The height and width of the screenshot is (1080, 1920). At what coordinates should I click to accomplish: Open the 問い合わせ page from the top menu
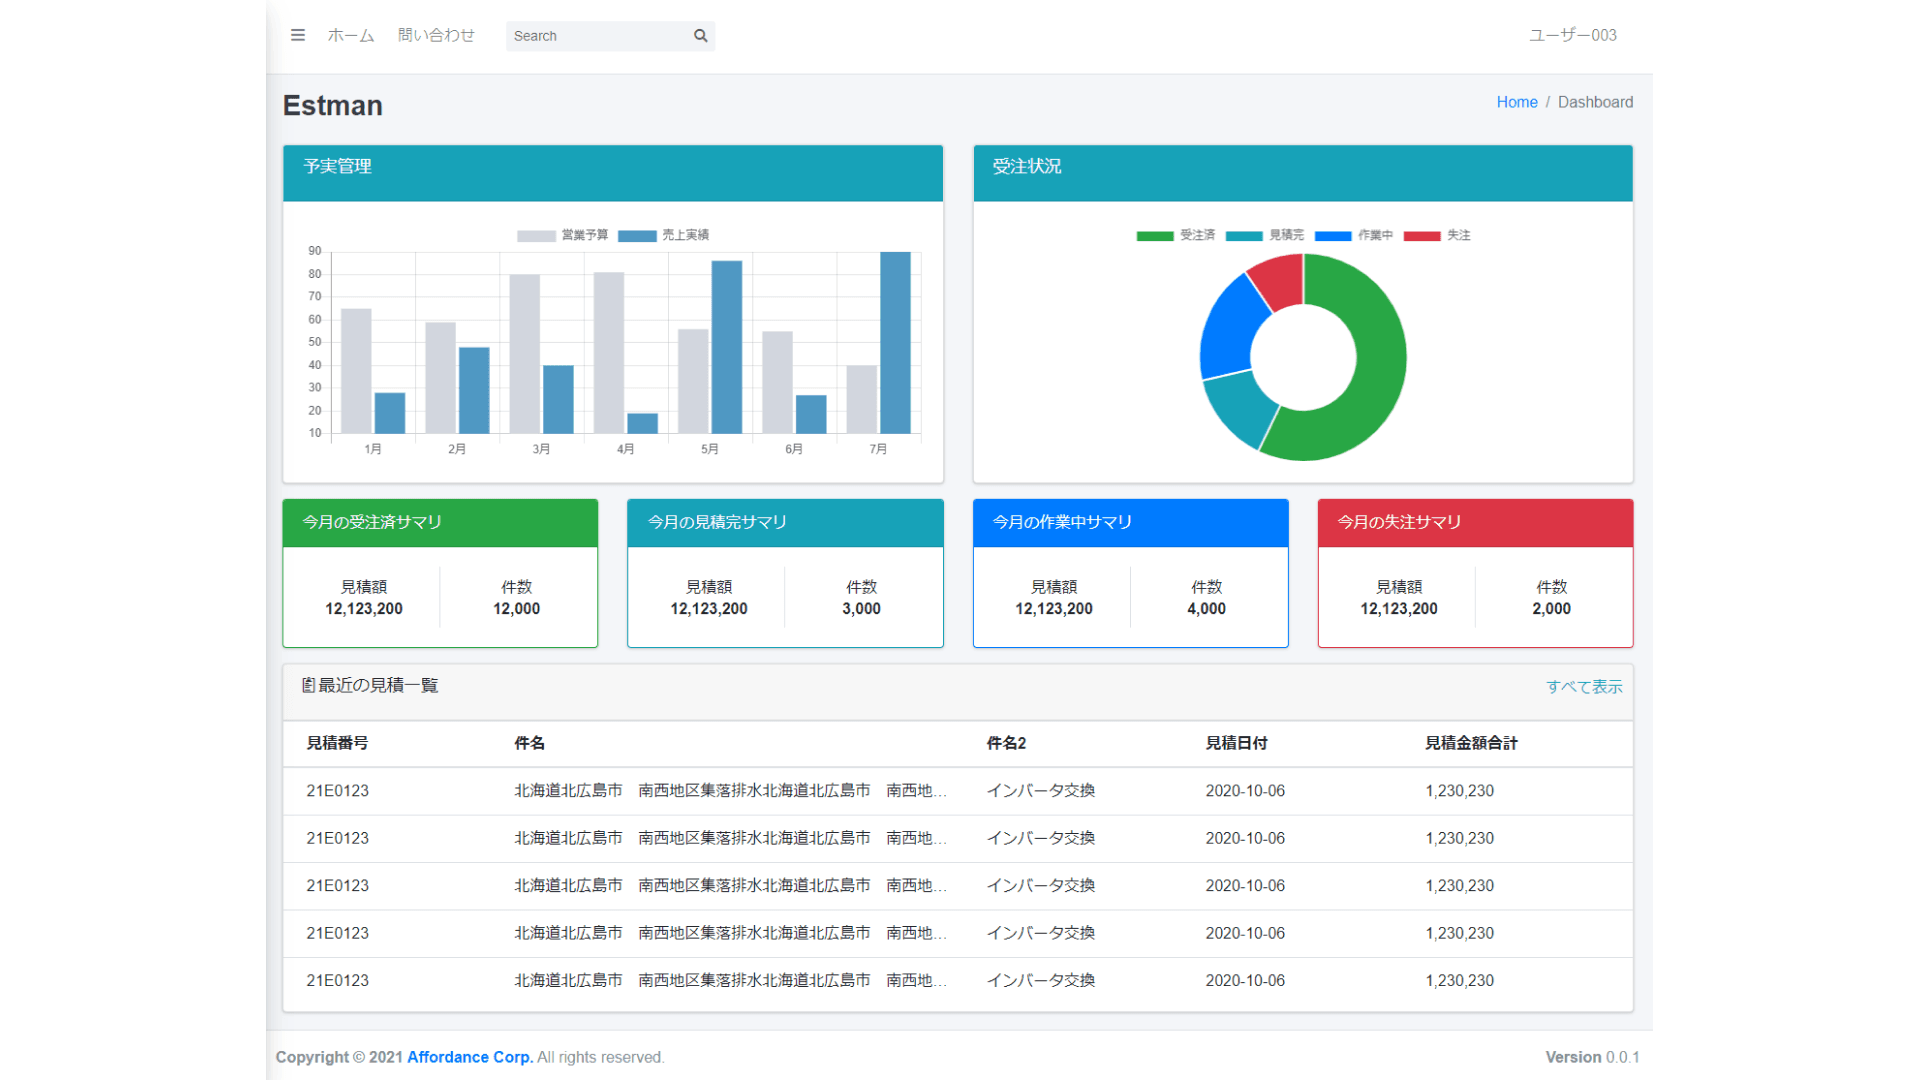pos(436,35)
